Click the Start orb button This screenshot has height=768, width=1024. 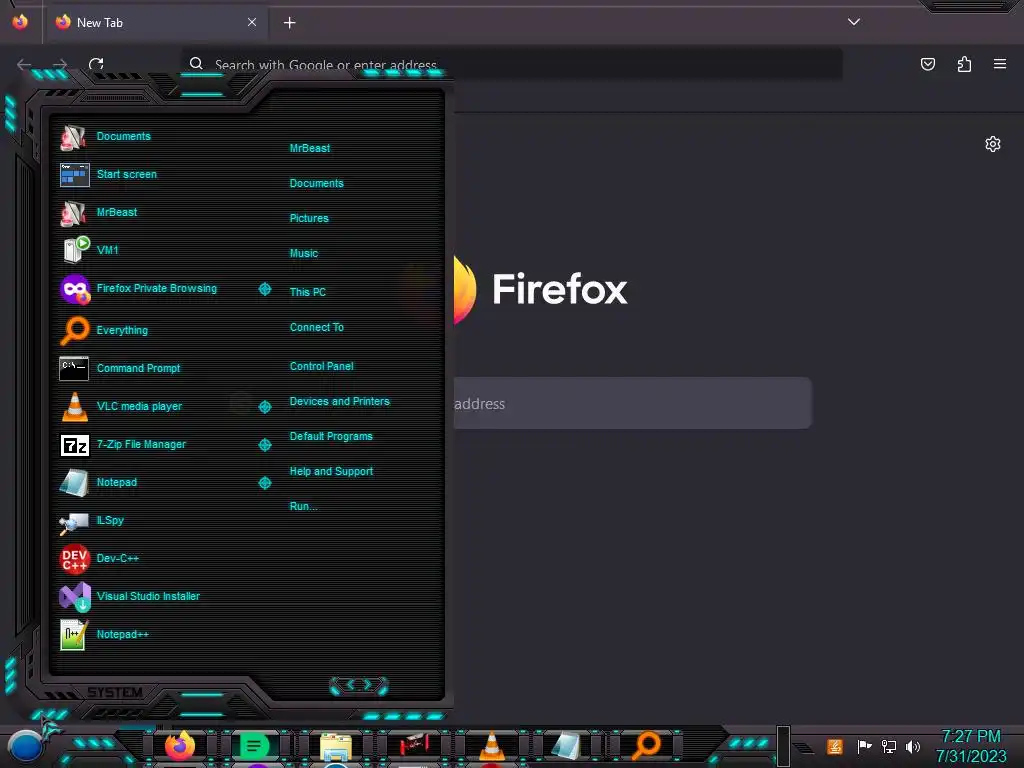click(x=26, y=746)
